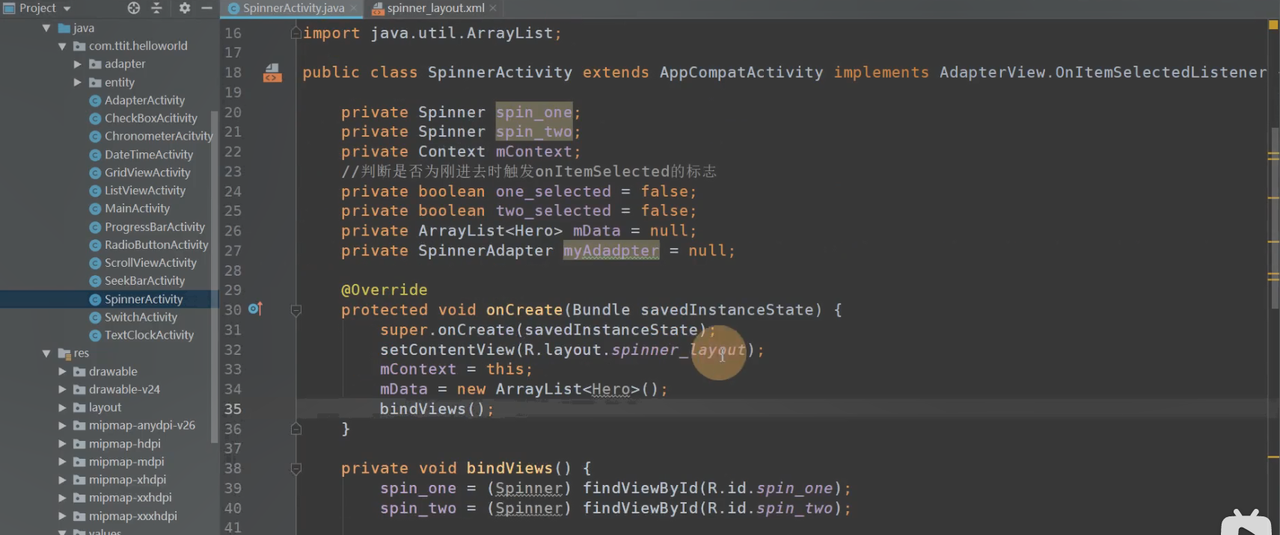Expand the adapter package

point(78,64)
